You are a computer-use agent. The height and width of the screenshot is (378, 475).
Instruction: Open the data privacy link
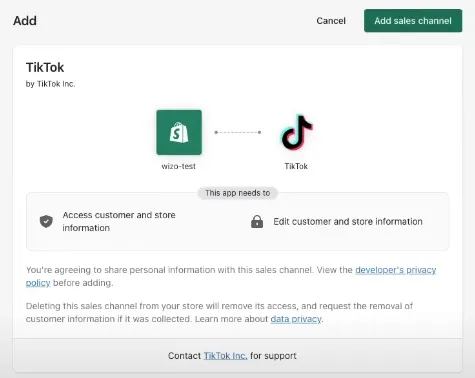click(x=296, y=319)
